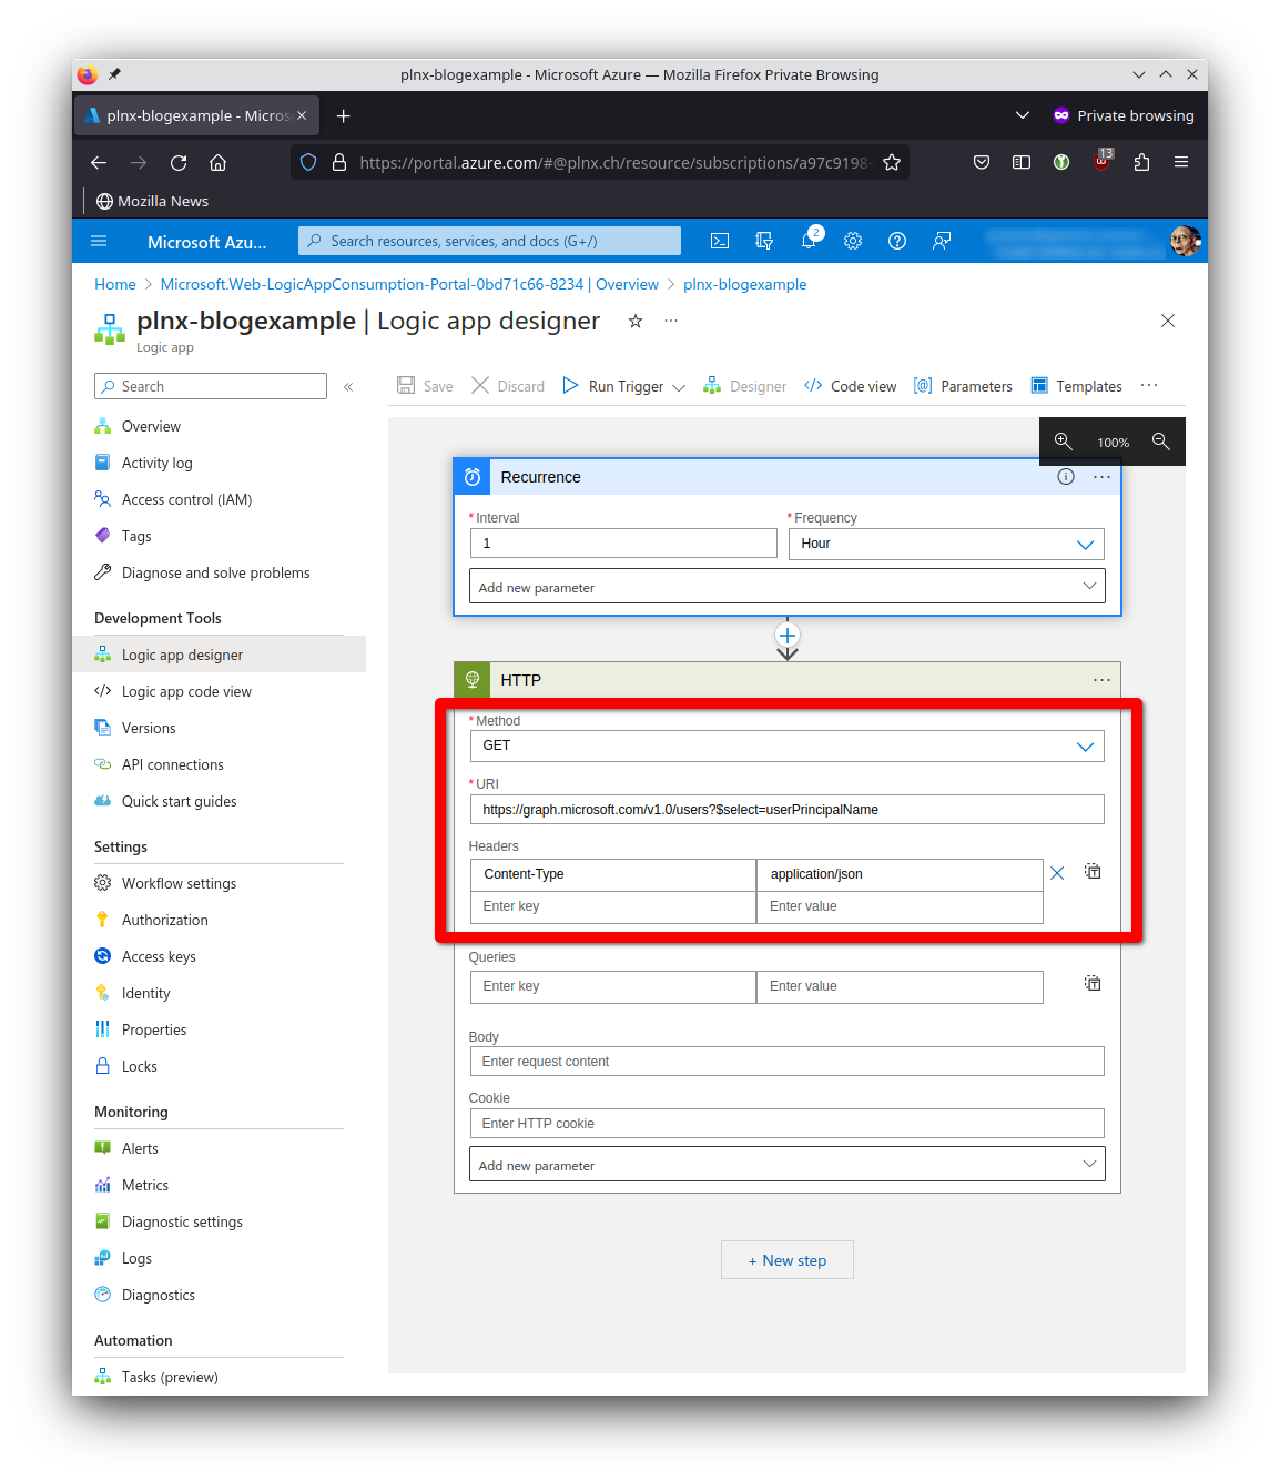Open Azure notifications bell

coord(809,240)
